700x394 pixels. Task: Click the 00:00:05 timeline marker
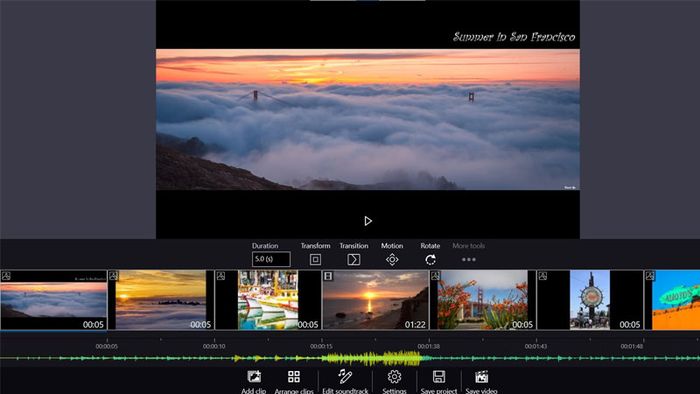click(107, 346)
